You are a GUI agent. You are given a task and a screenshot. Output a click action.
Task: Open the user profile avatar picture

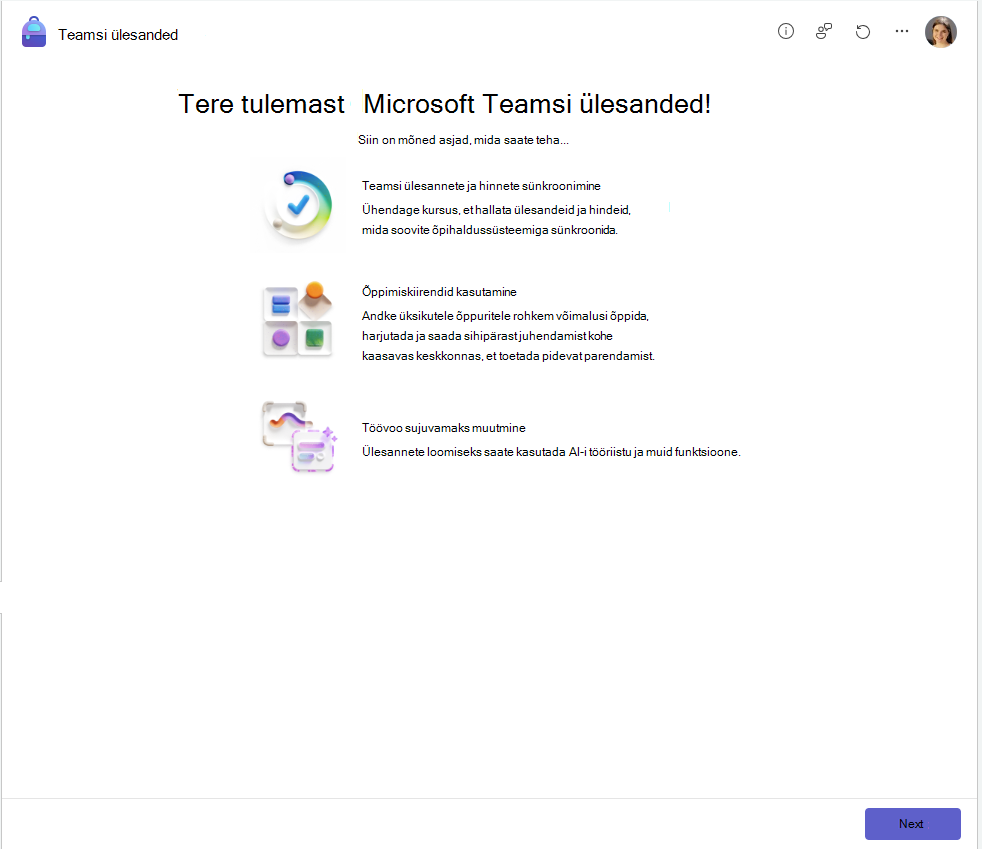point(941,32)
